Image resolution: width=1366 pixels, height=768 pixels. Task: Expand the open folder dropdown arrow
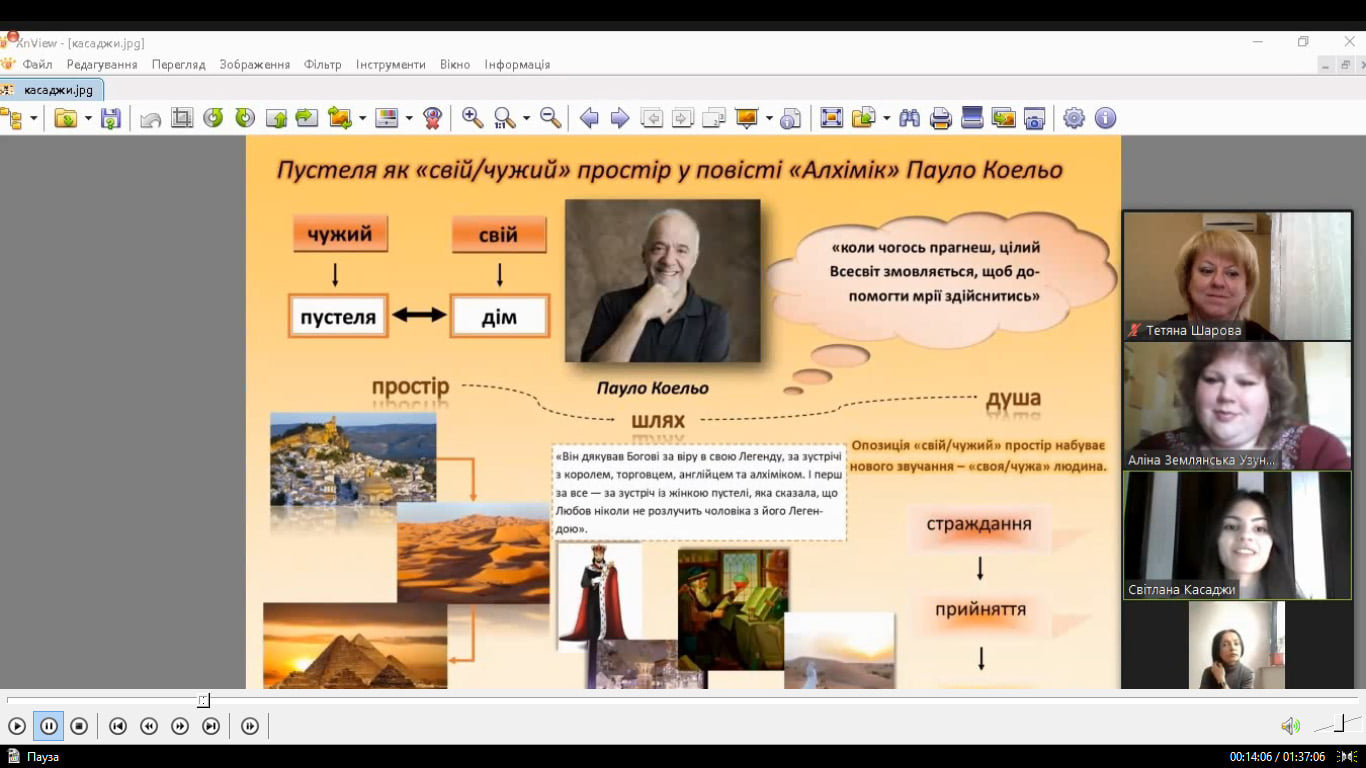tap(88, 118)
